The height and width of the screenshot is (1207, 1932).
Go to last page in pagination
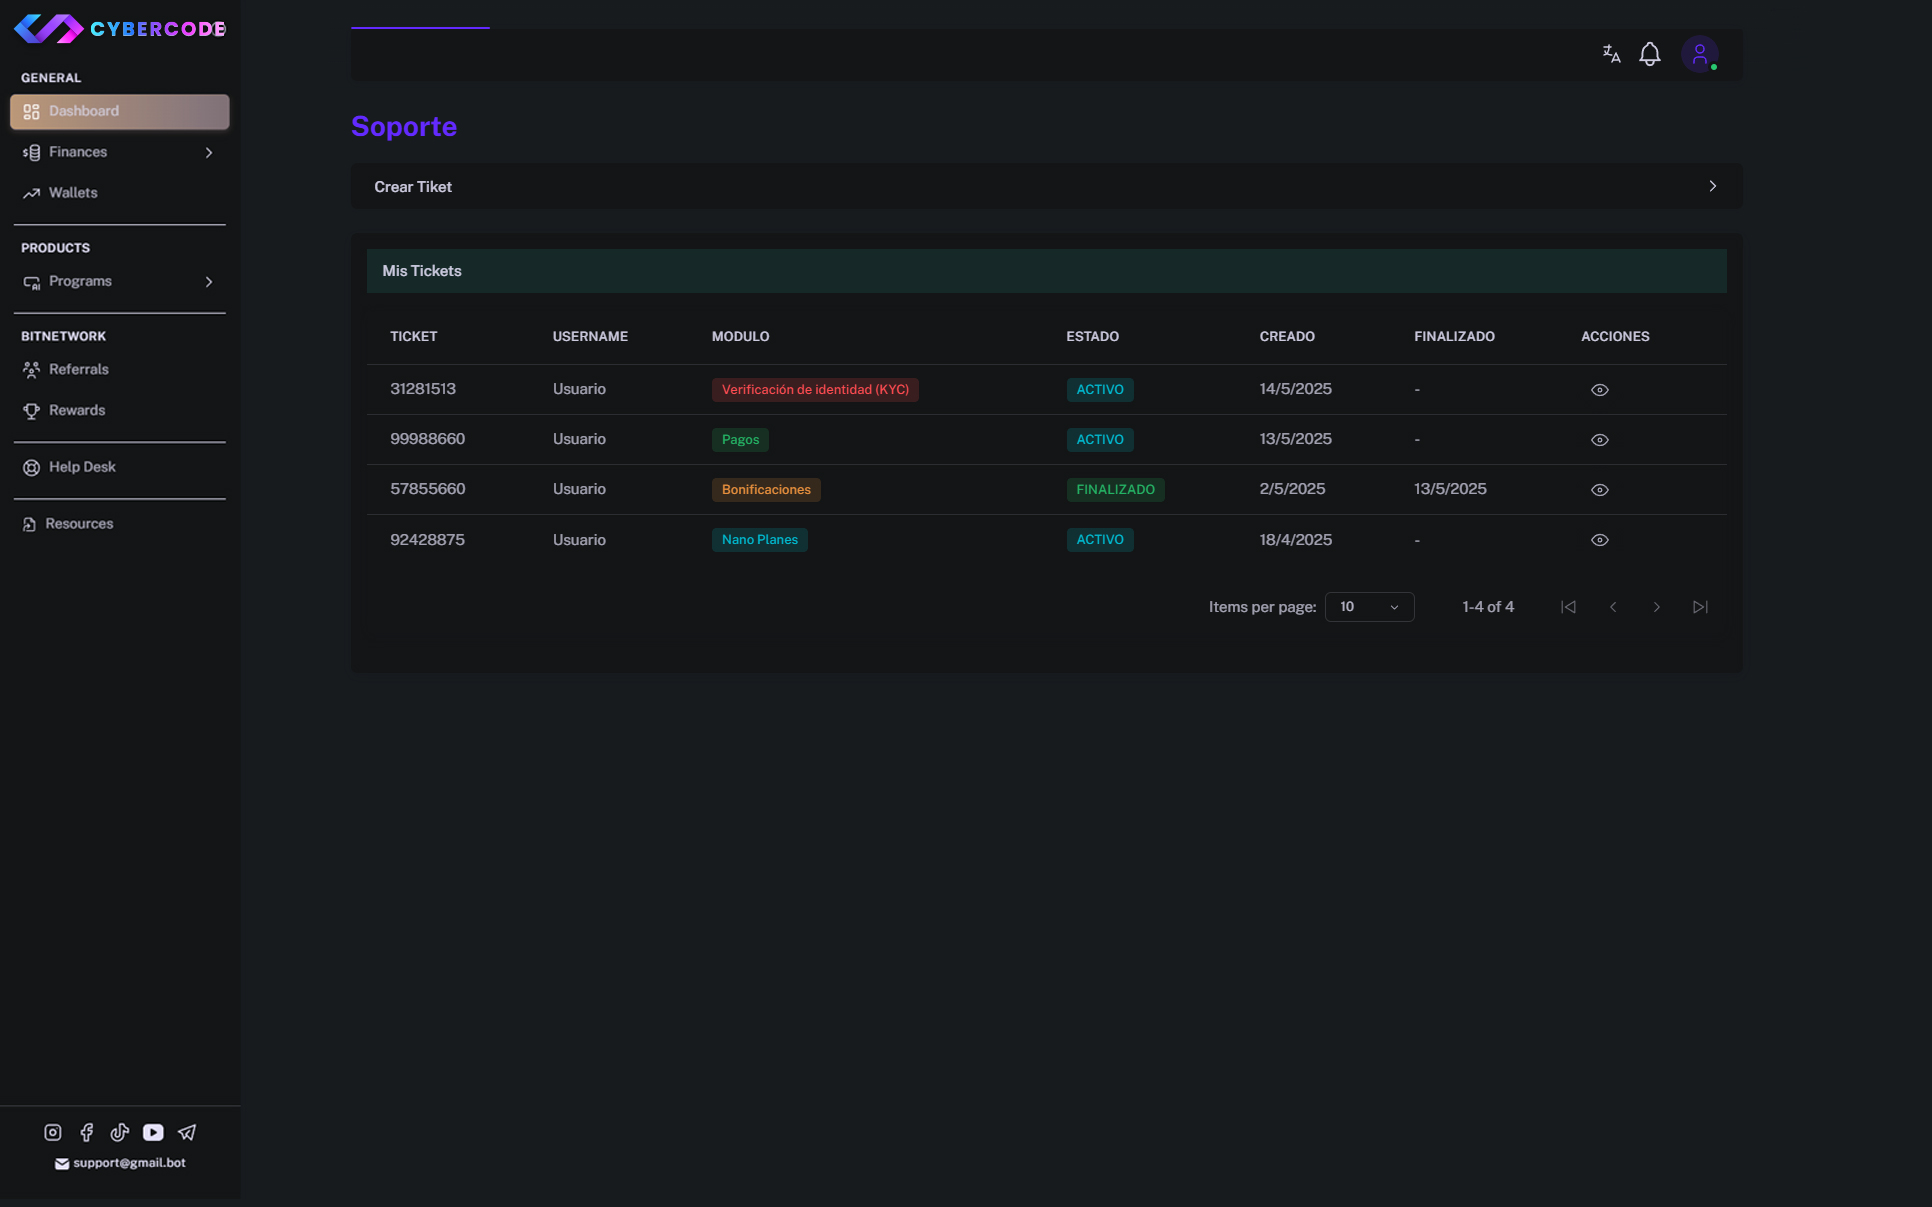[x=1699, y=607]
